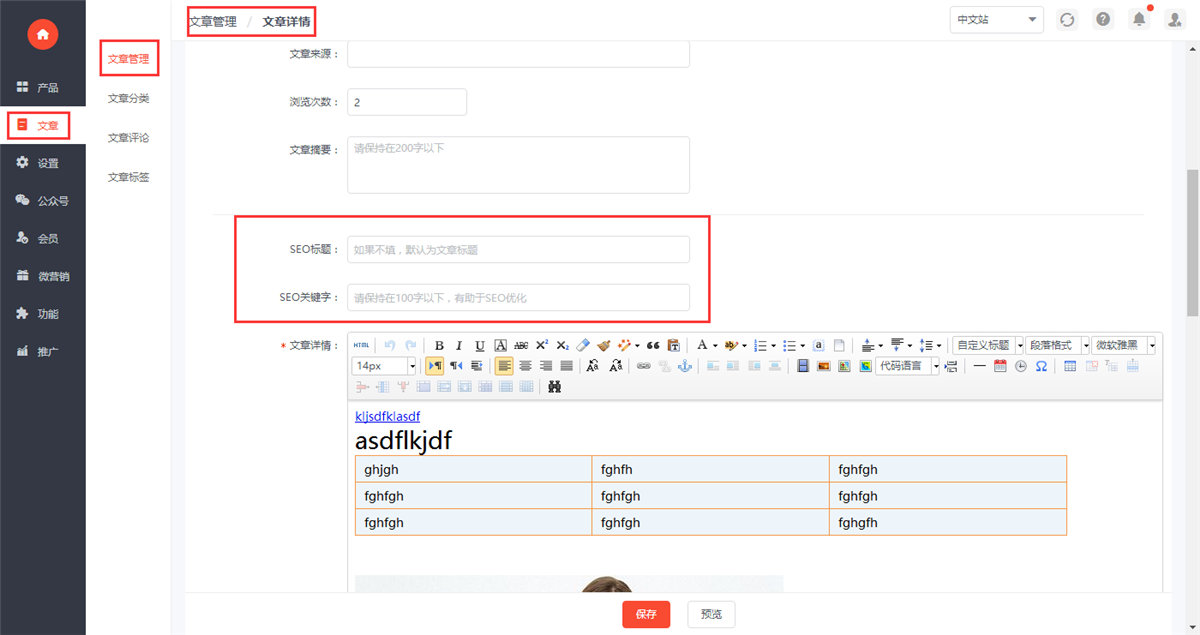Open the 公众号 sidebar menu
The width and height of the screenshot is (1200, 635).
point(42,201)
